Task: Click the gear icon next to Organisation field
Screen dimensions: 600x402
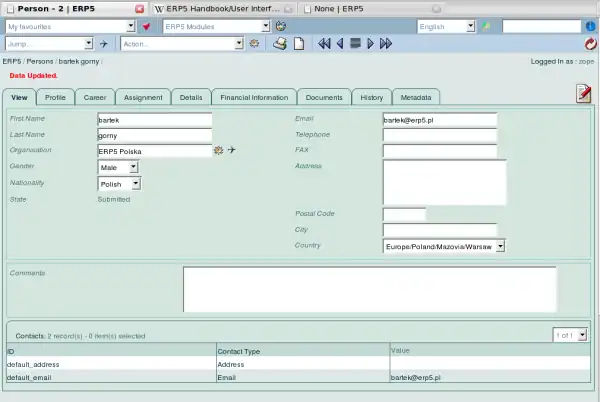Action: (219, 150)
